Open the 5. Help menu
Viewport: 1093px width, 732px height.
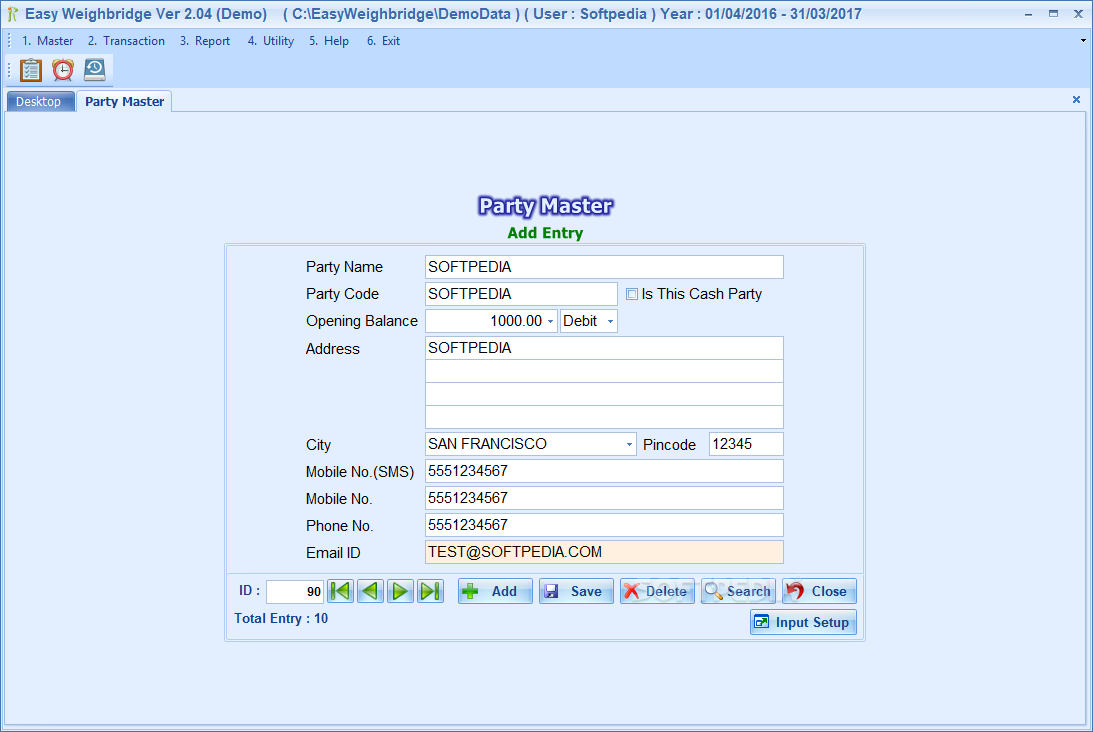click(329, 41)
